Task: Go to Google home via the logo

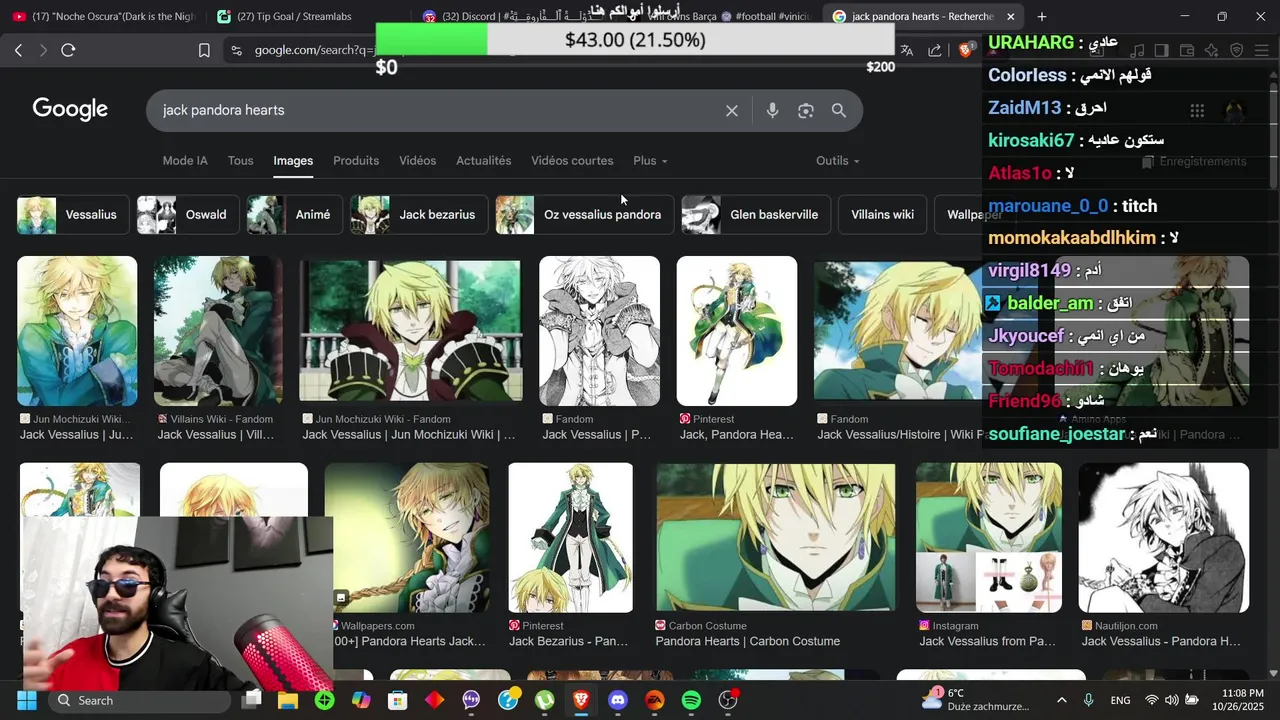Action: point(70,110)
